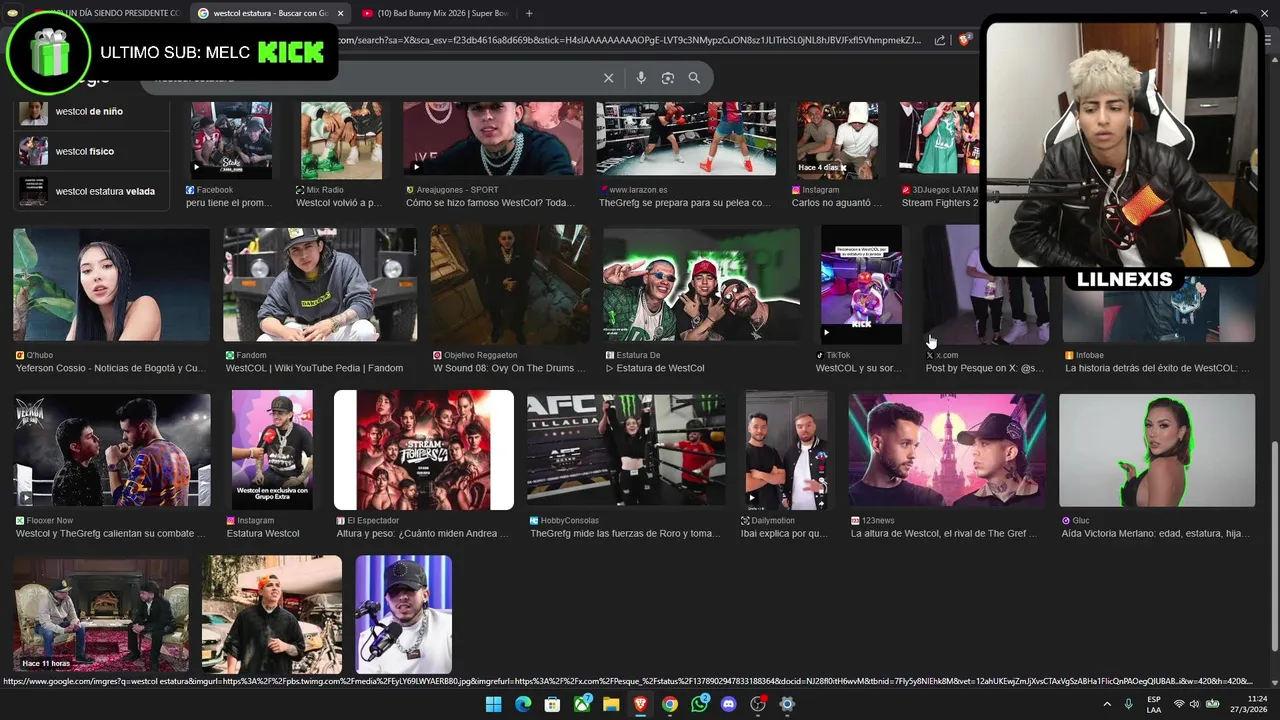Click the link TheGrefg mide las fuerzas de Roro

pos(625,534)
